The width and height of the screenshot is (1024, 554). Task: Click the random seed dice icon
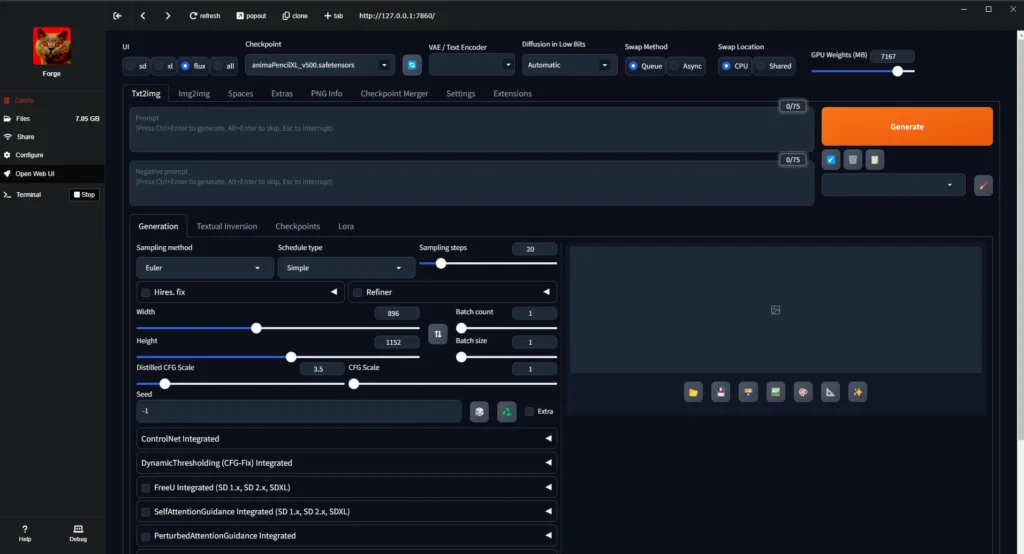click(479, 411)
